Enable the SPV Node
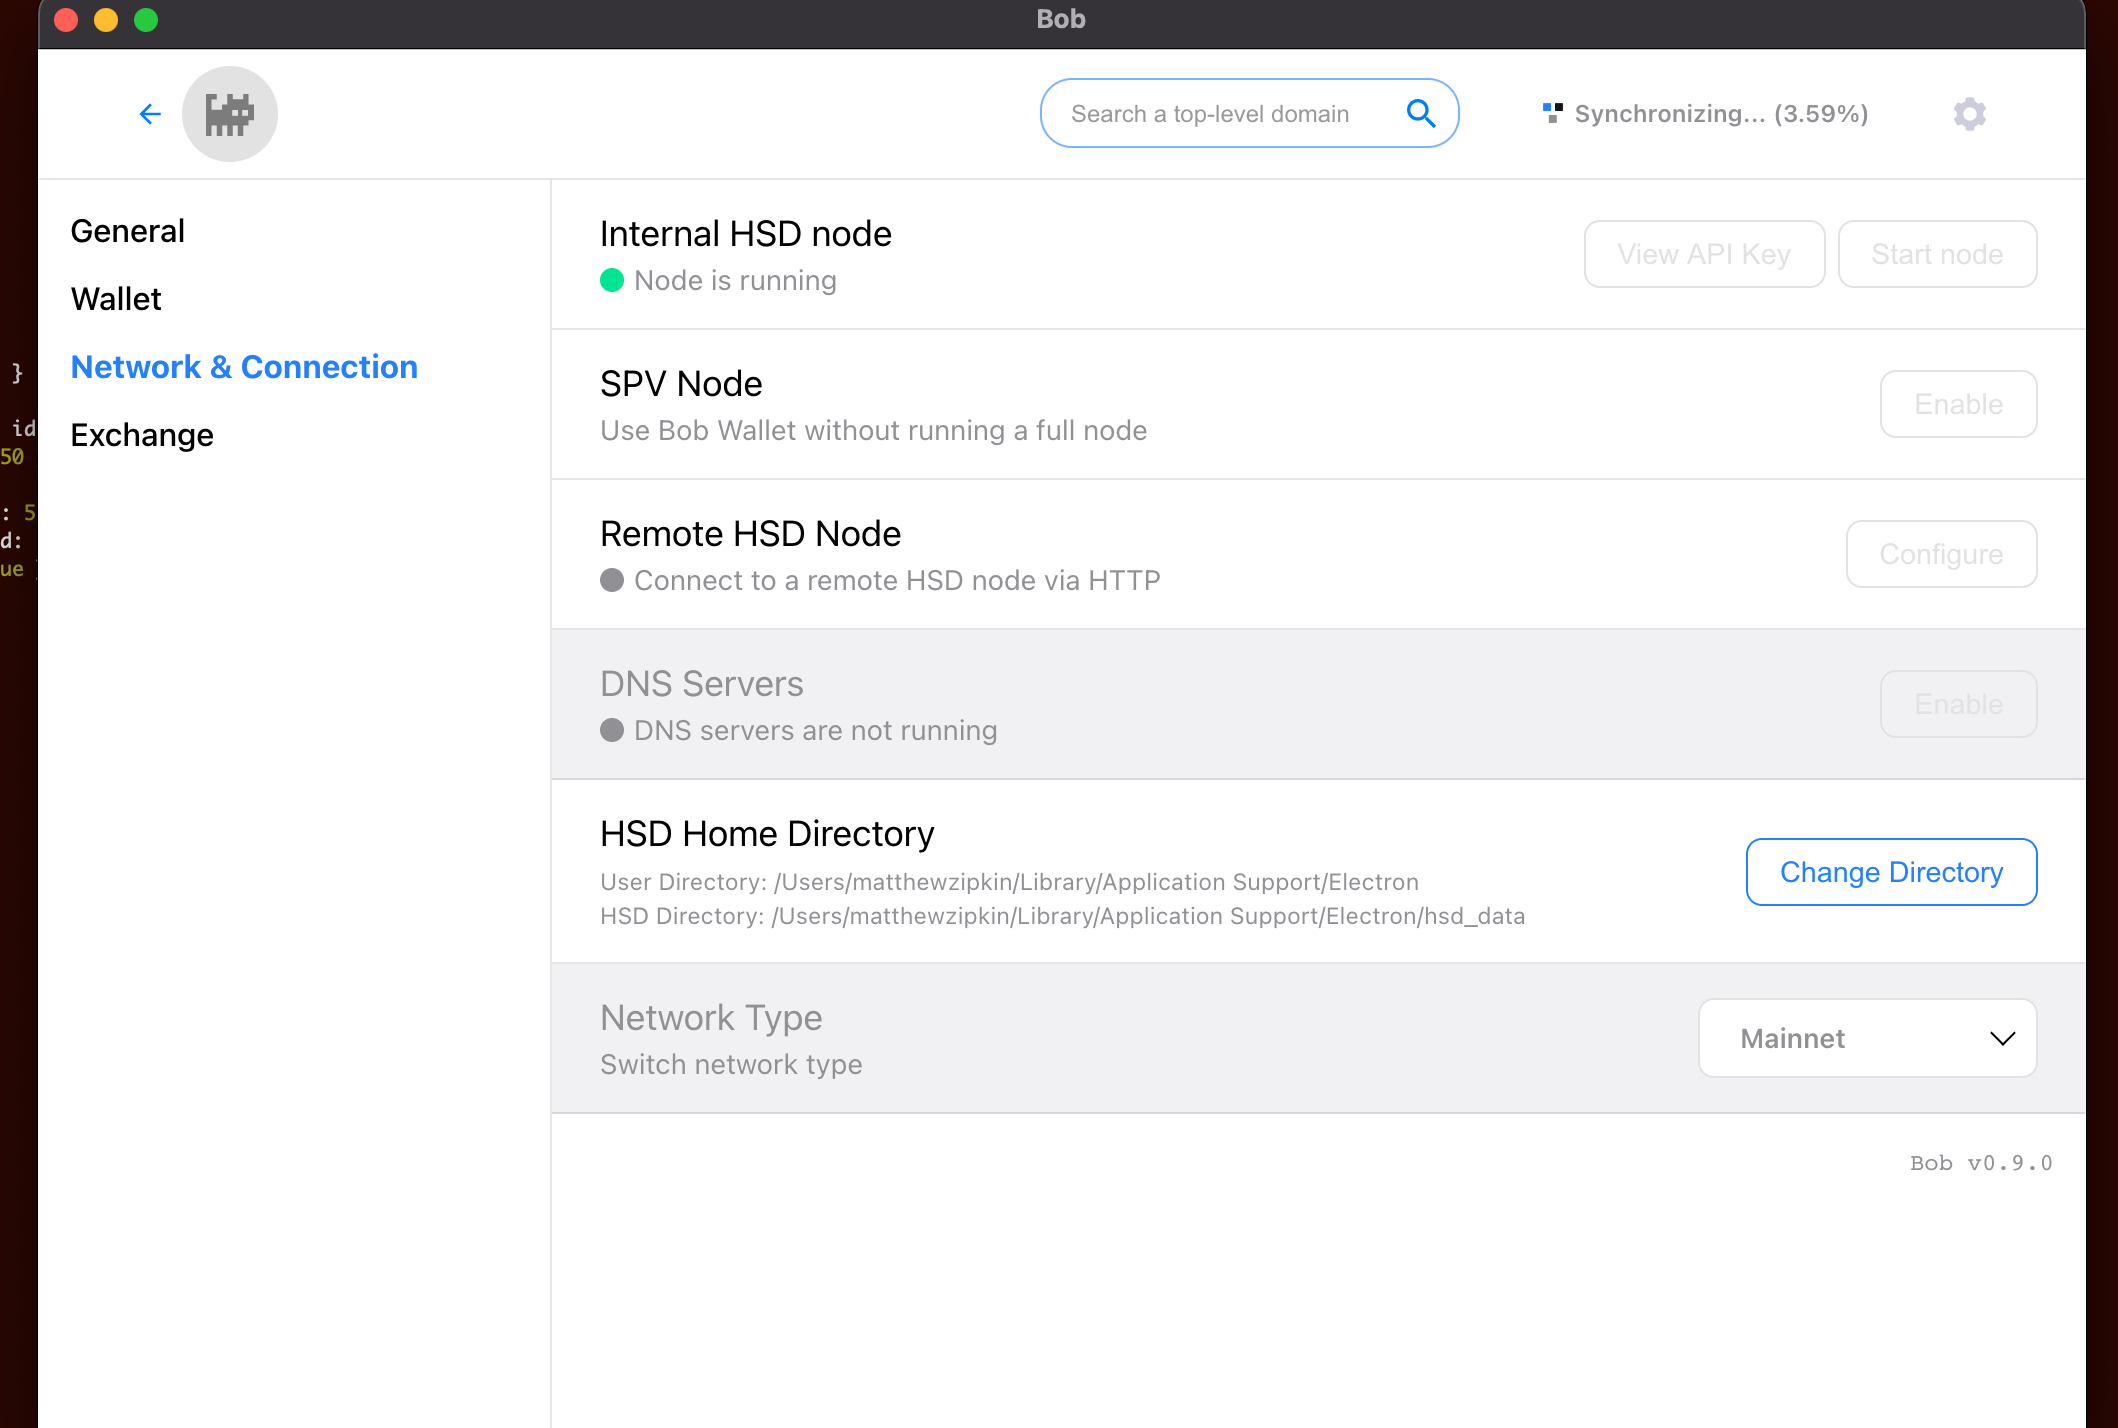Screen dimensions: 2118x1428 (x=1958, y=404)
